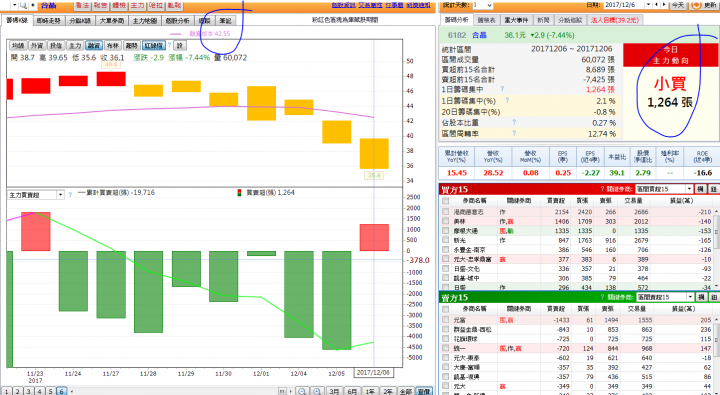Open dropdown arrow left of magnifier icon
720x395 pixels.
click(x=15, y=5)
